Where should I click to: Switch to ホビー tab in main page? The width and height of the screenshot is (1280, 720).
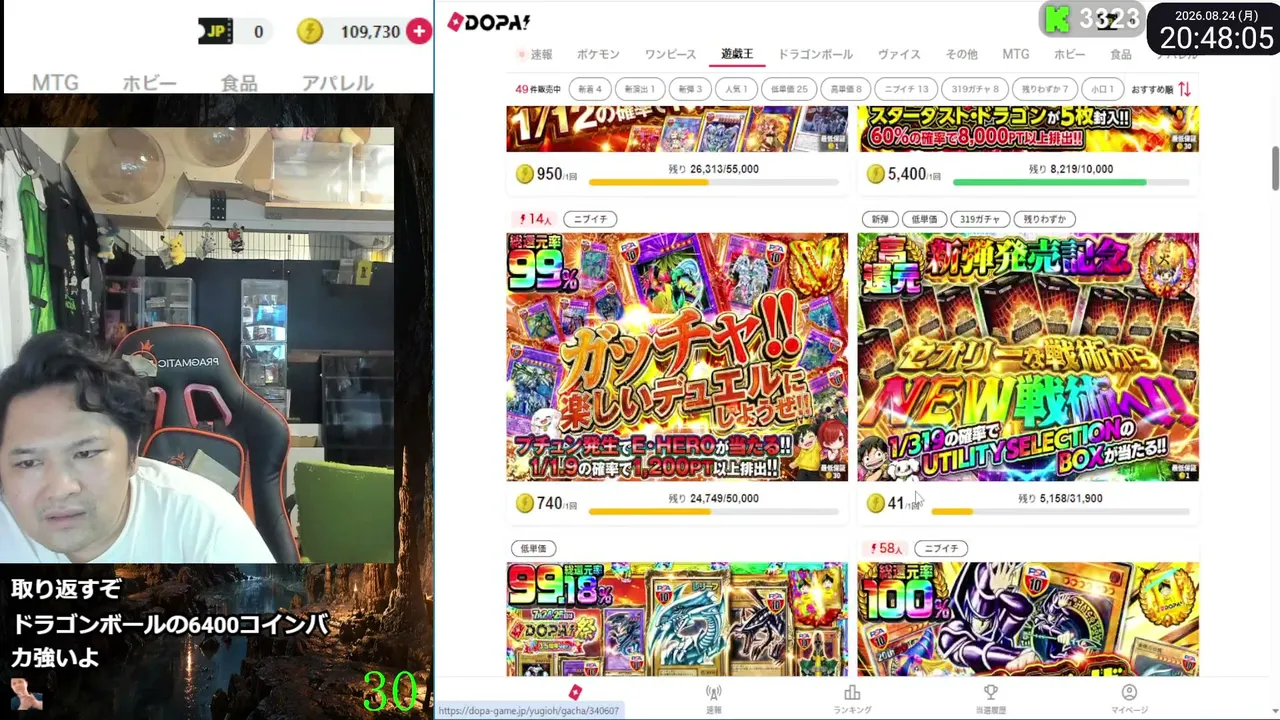1068,55
